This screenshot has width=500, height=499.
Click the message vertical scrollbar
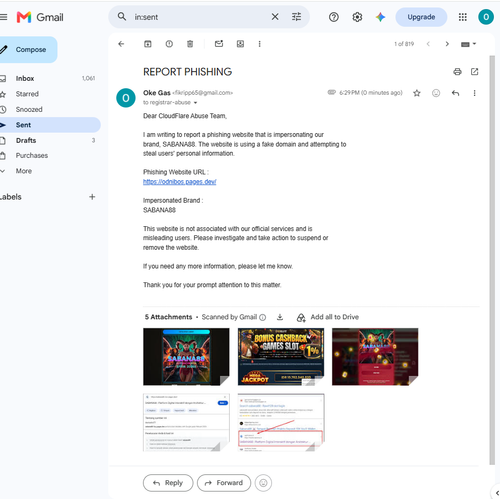pos(492,260)
